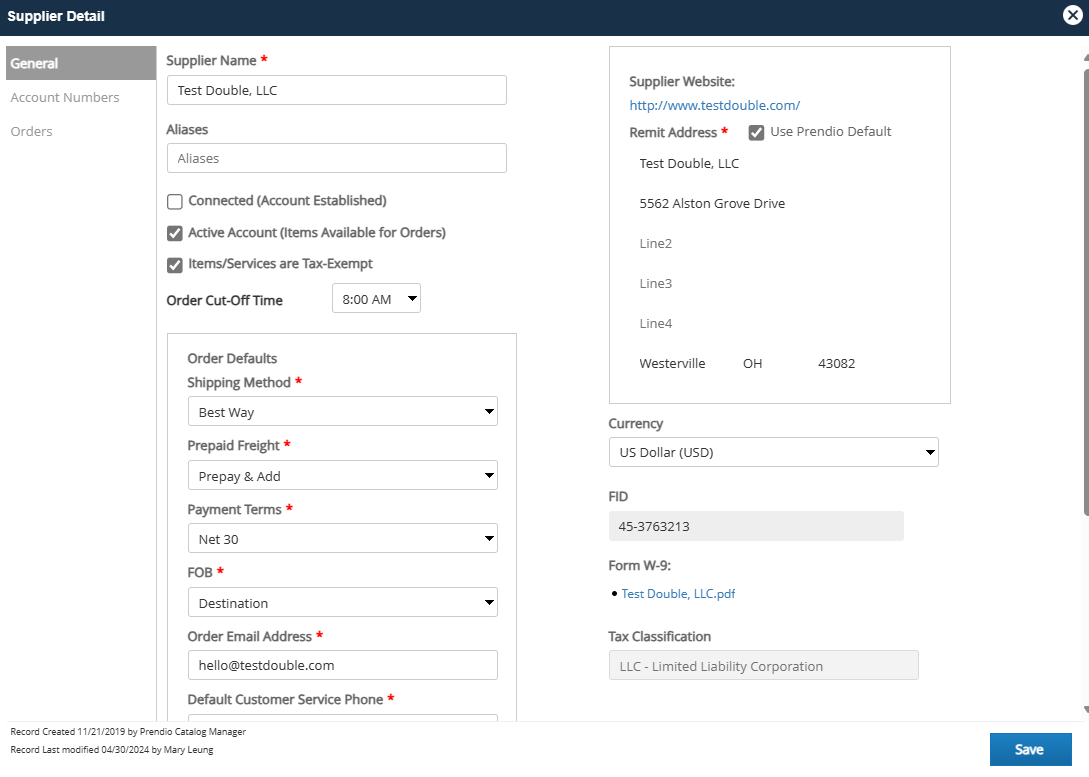Enable the Connected (Account Established) checkbox
The height and width of the screenshot is (777, 1089).
pyautogui.click(x=175, y=201)
